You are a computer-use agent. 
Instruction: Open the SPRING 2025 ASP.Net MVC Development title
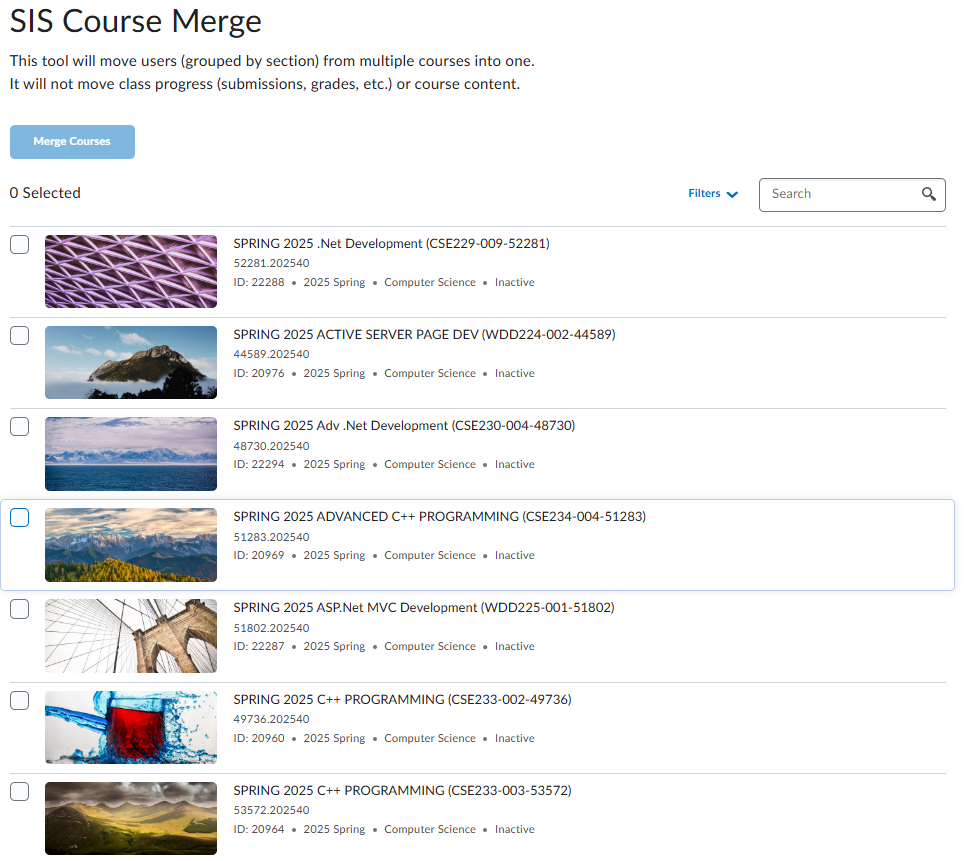tap(424, 608)
